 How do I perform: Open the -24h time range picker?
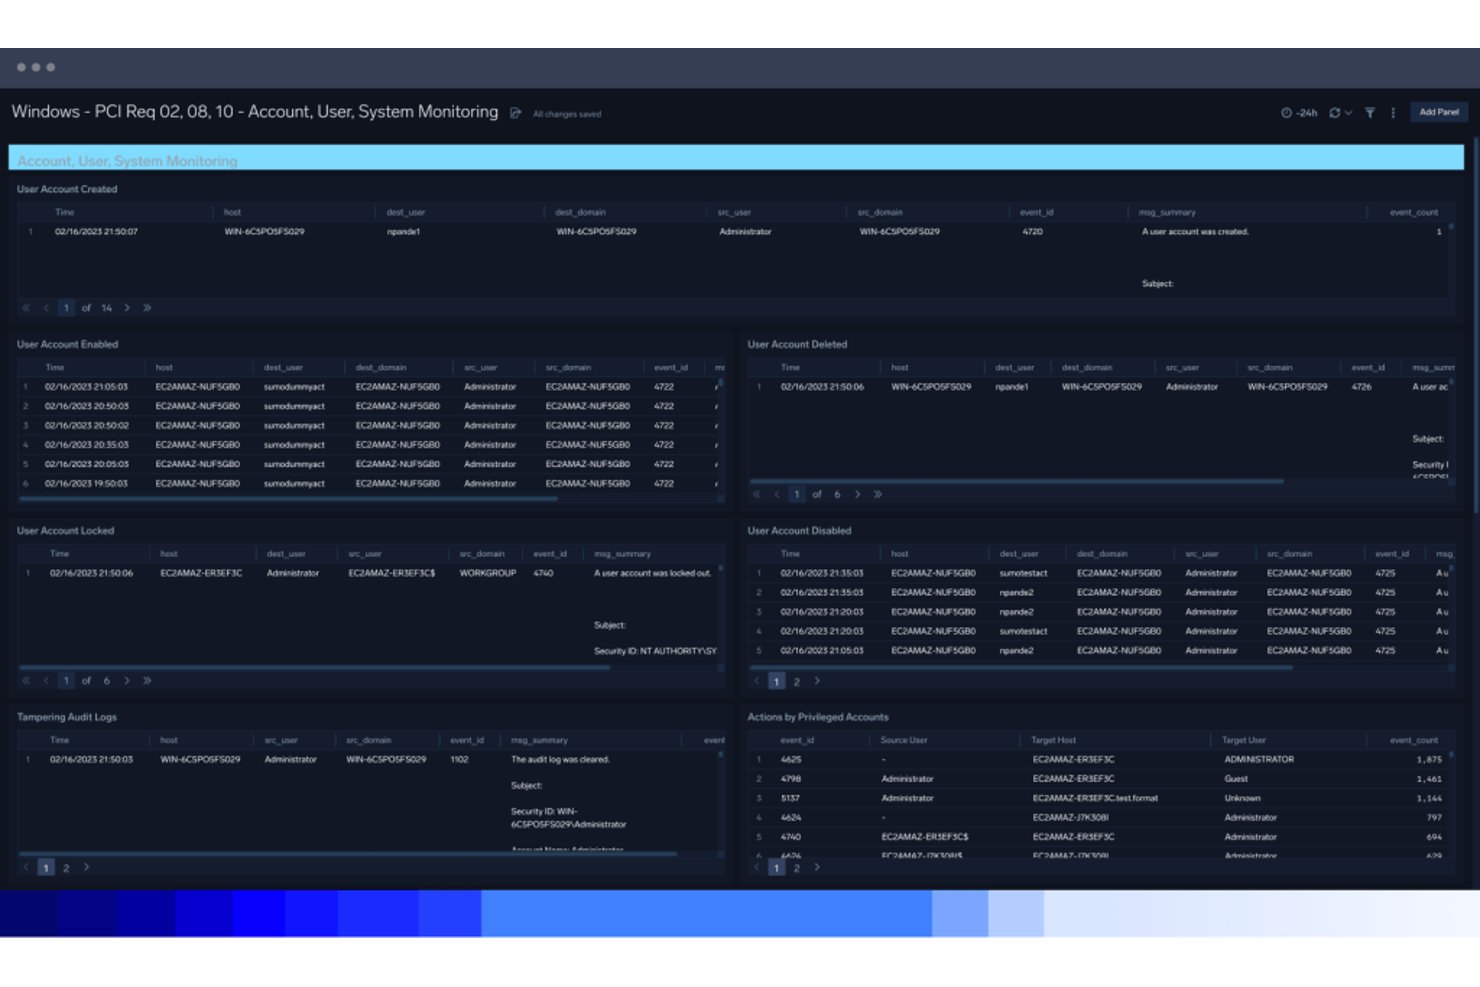(1299, 113)
